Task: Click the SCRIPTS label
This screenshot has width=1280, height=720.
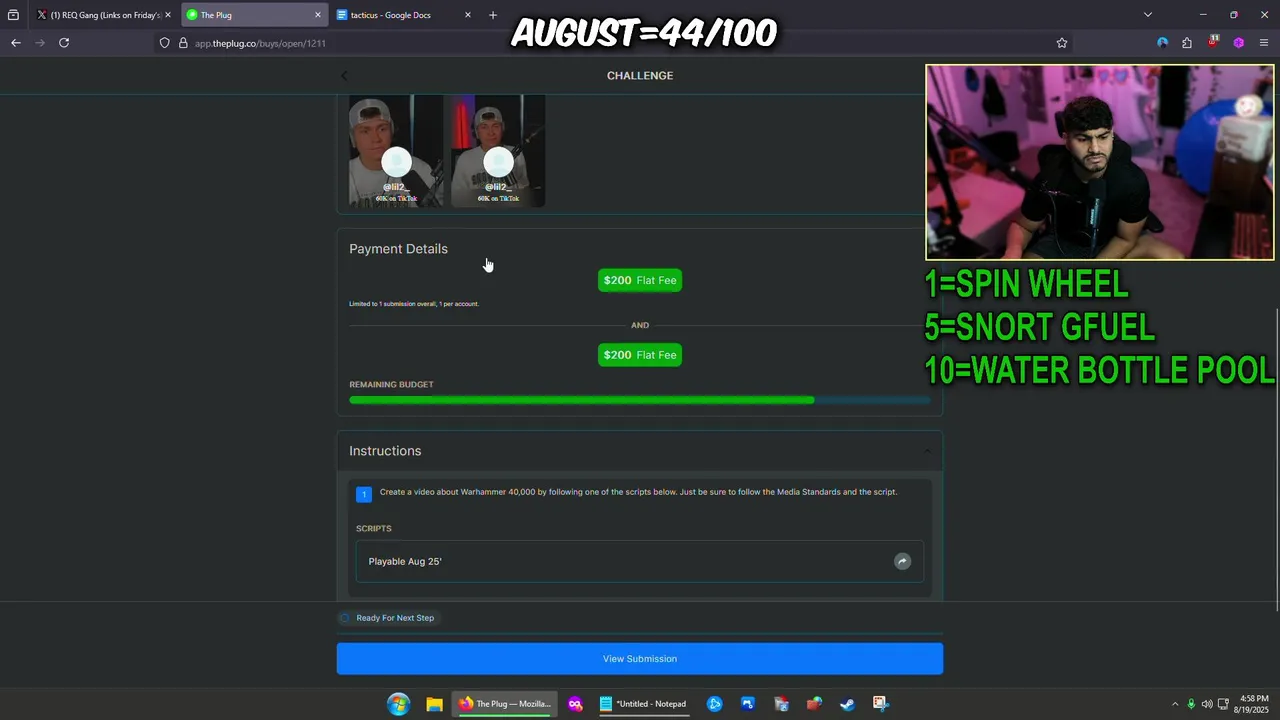Action: point(373,528)
